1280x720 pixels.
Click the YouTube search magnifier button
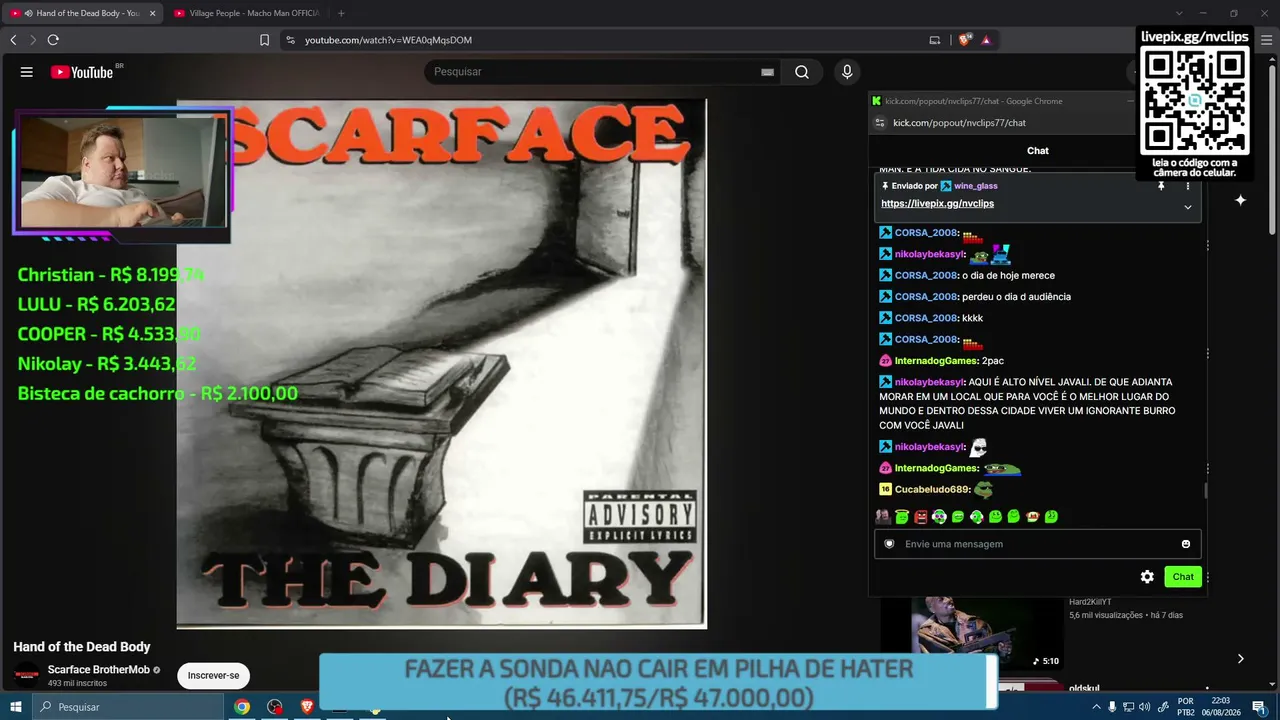point(802,72)
